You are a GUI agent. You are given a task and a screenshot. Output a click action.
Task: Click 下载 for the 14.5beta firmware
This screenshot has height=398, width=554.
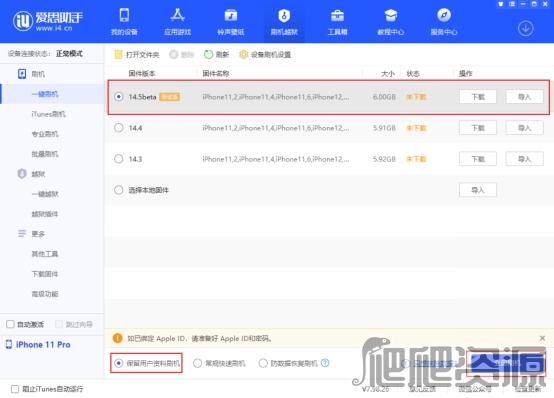478,96
